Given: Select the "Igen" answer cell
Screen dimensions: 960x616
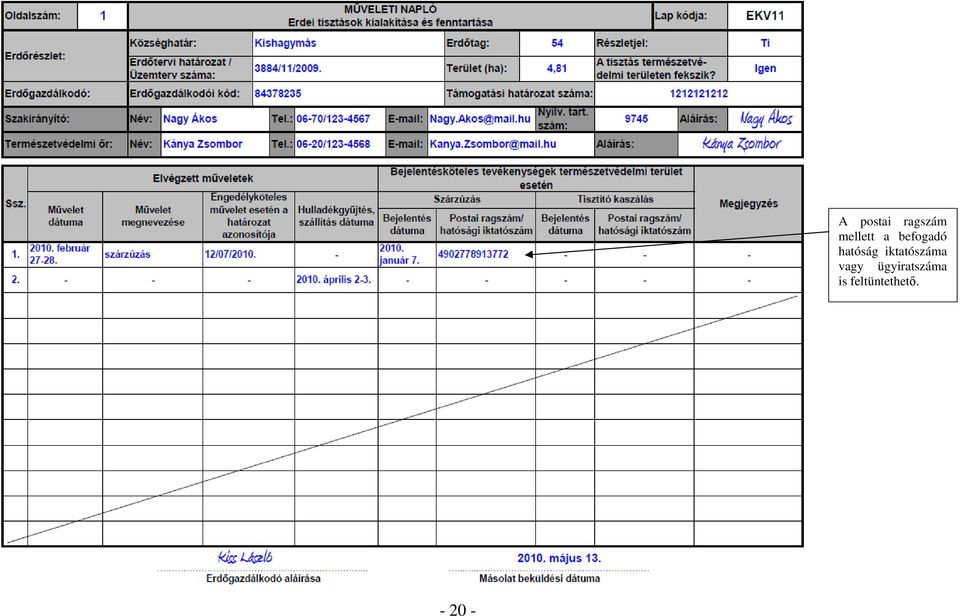Looking at the screenshot, I should (765, 69).
